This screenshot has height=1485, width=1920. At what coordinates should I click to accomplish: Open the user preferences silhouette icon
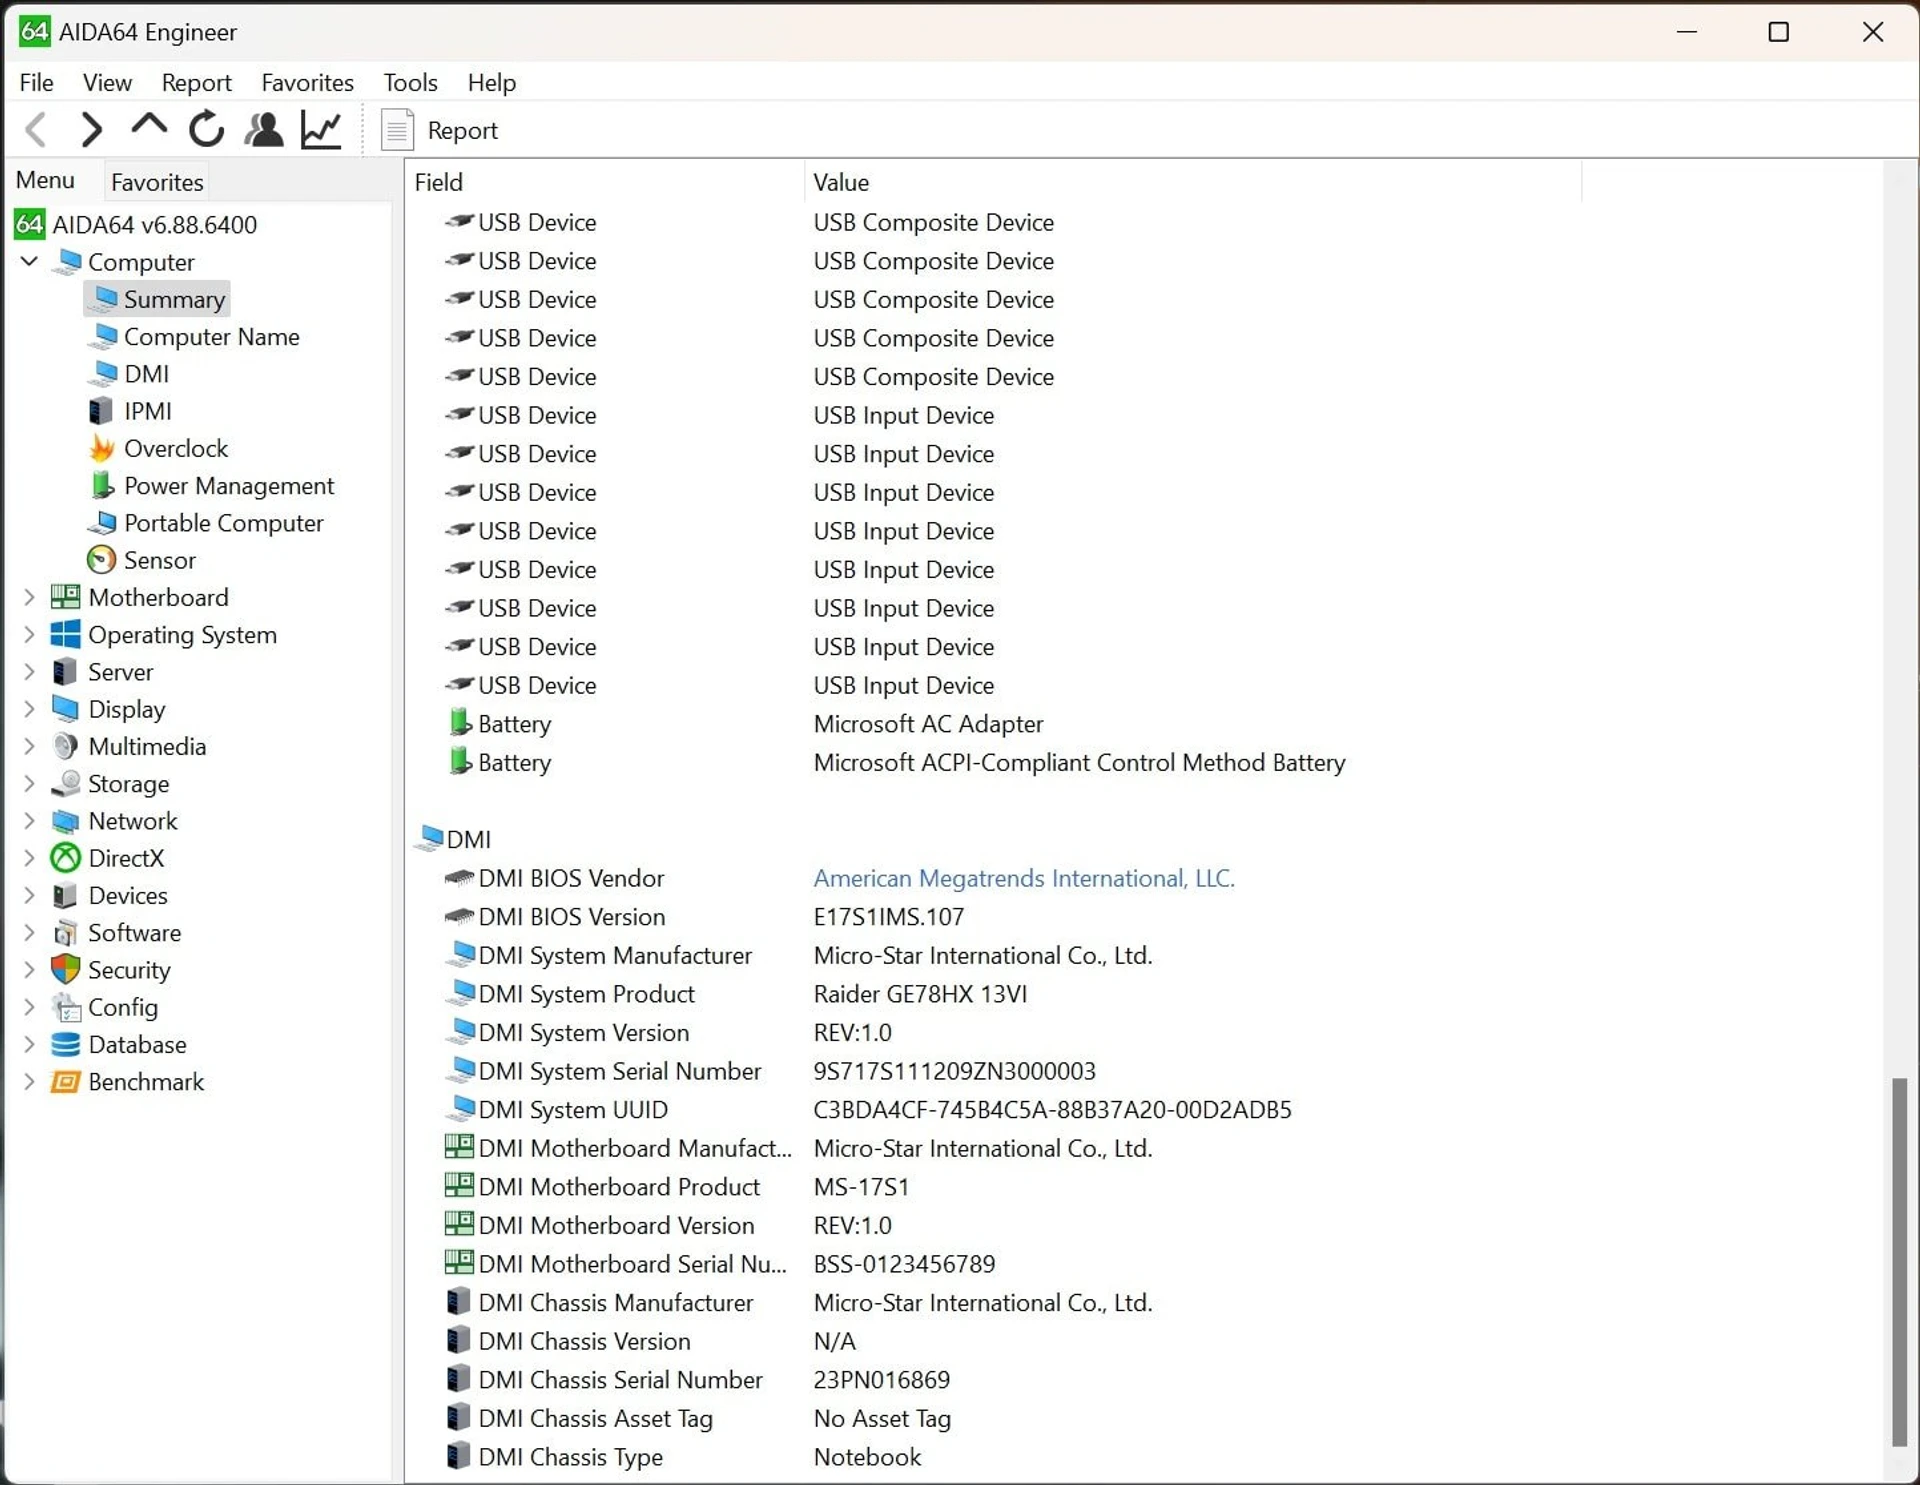pyautogui.click(x=264, y=130)
